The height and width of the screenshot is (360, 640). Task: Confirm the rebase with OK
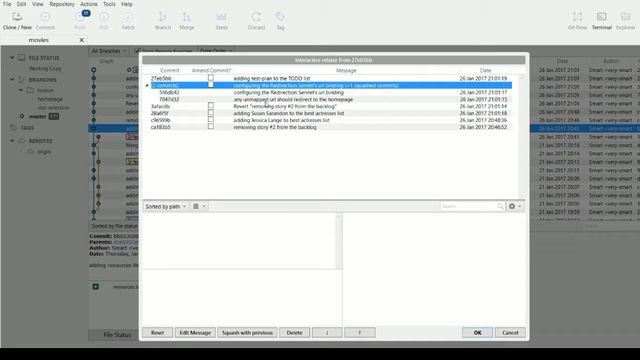tap(478, 333)
